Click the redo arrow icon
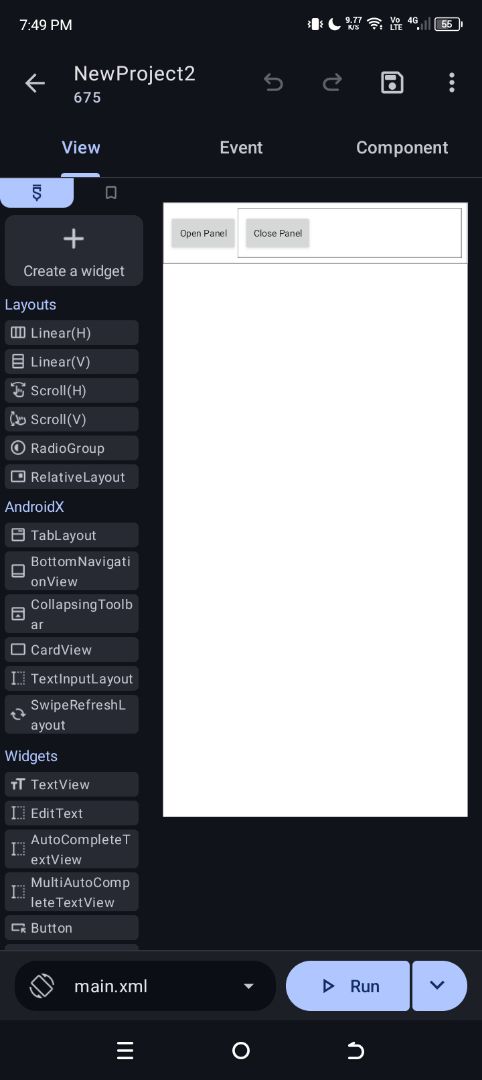The image size is (482, 1080). click(333, 83)
